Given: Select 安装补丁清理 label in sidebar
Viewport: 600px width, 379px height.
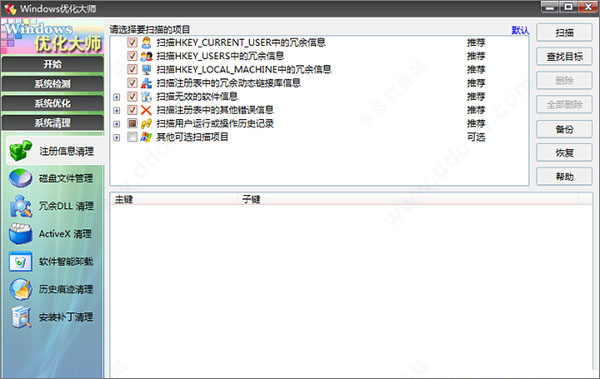Looking at the screenshot, I should 66,317.
